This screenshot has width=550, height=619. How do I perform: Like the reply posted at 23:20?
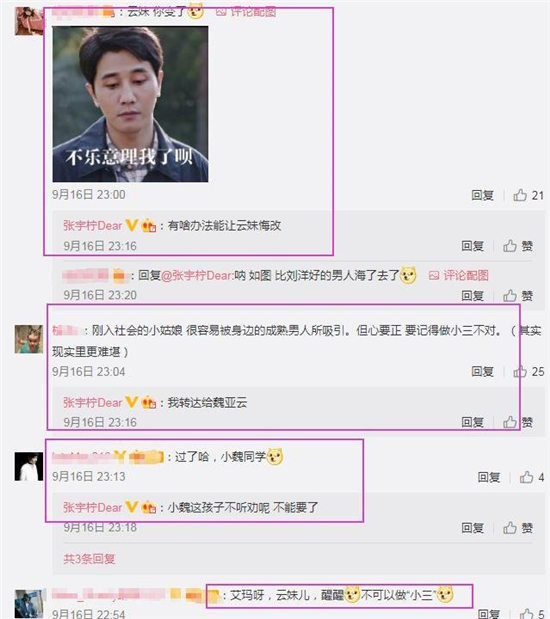518,295
